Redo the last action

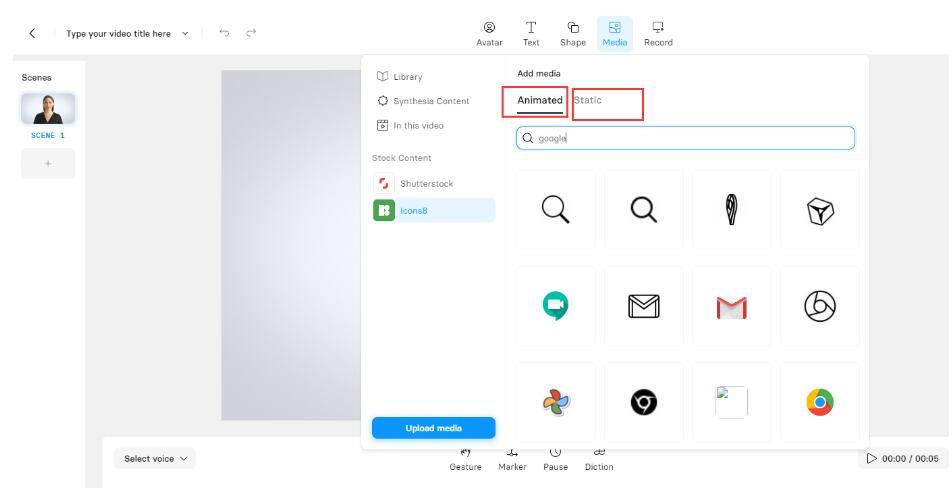click(251, 33)
